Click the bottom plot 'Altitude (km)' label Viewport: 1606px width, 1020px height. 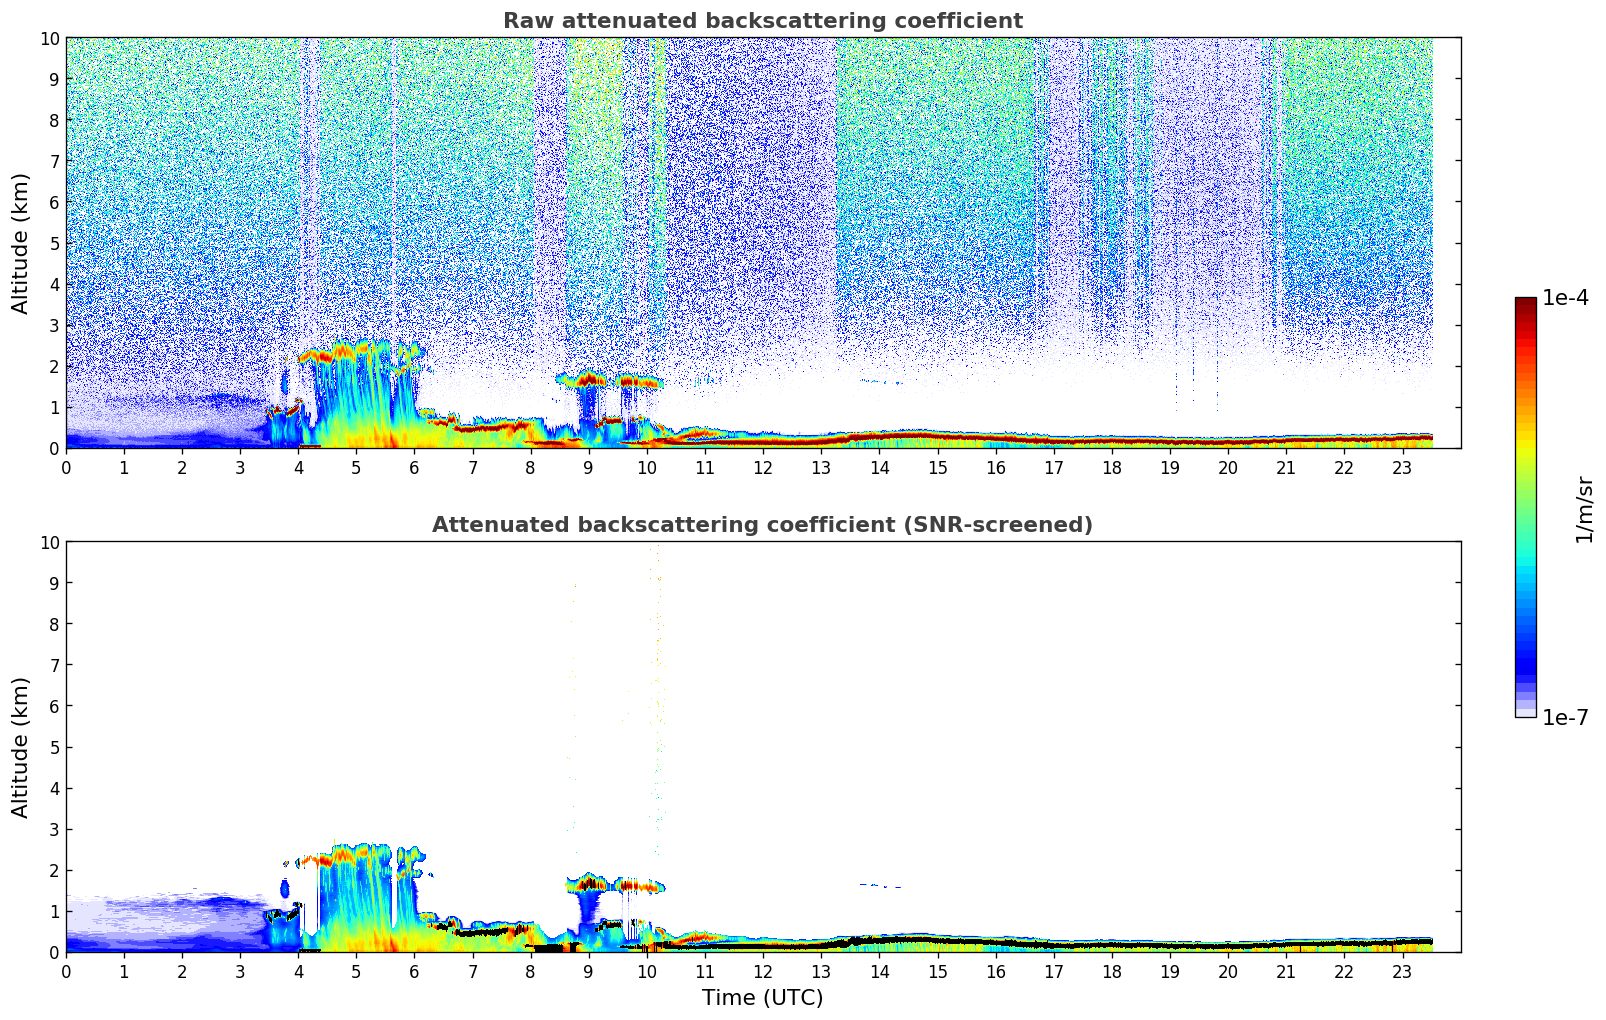point(21,747)
